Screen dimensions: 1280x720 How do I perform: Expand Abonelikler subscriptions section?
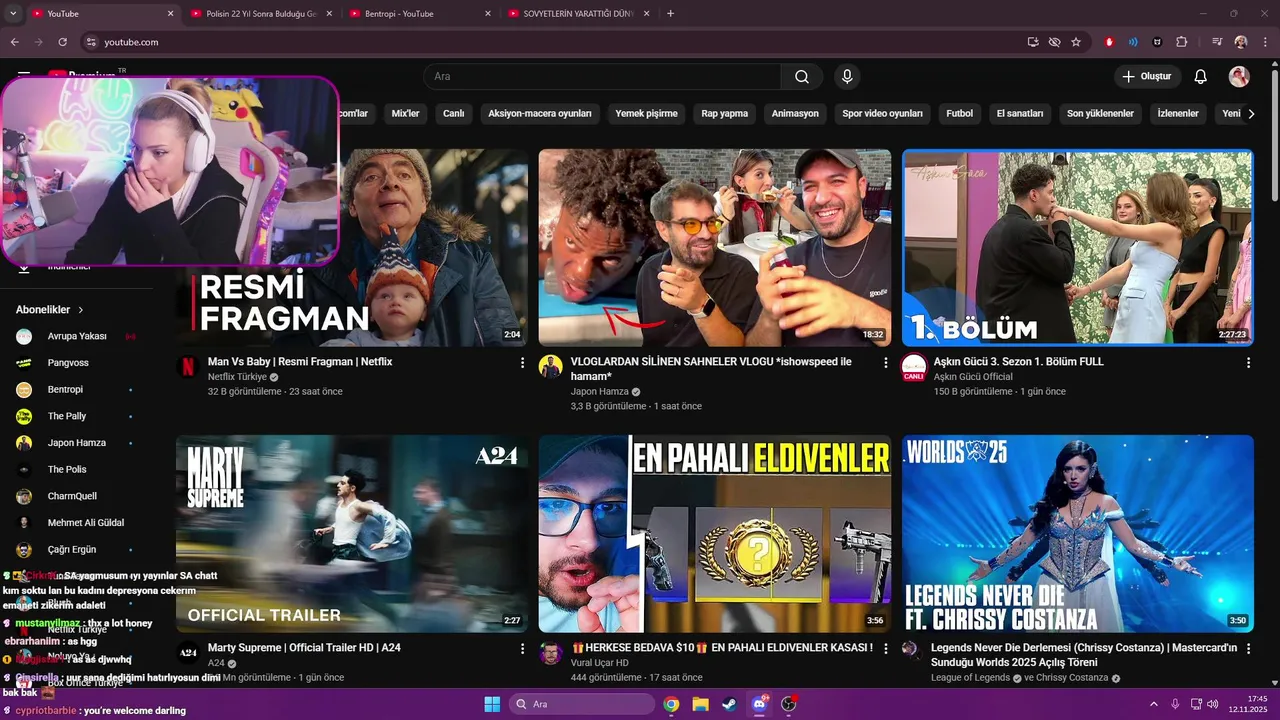(x=50, y=310)
